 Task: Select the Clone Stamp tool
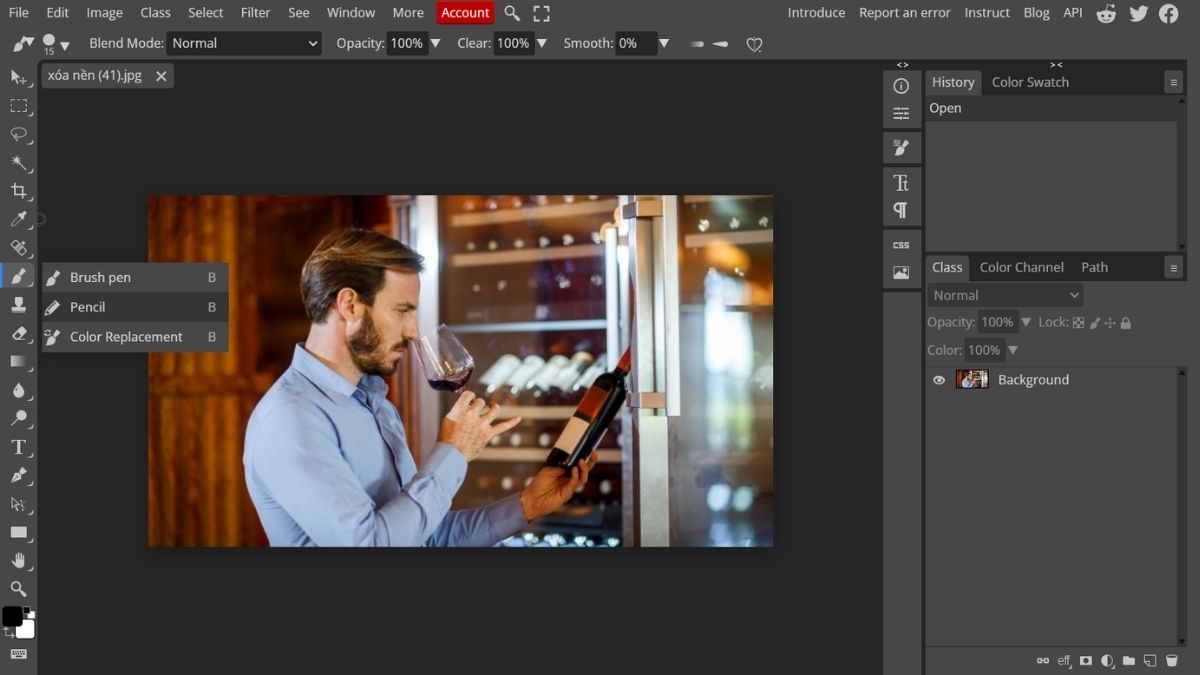(x=18, y=304)
